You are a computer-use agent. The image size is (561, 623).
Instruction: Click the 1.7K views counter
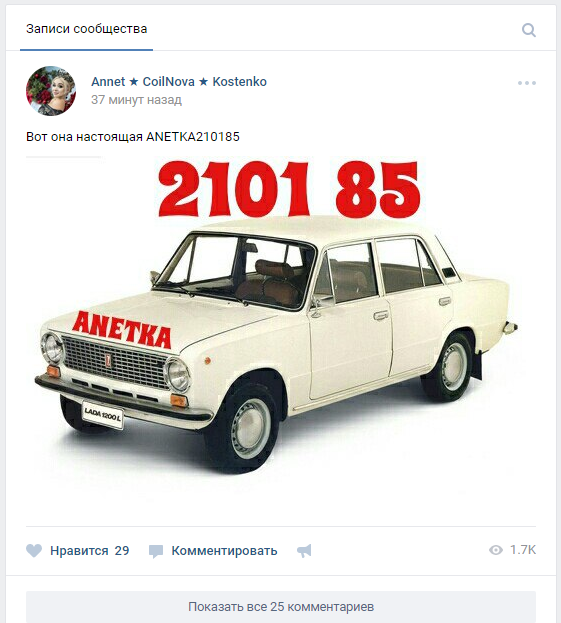click(x=523, y=550)
